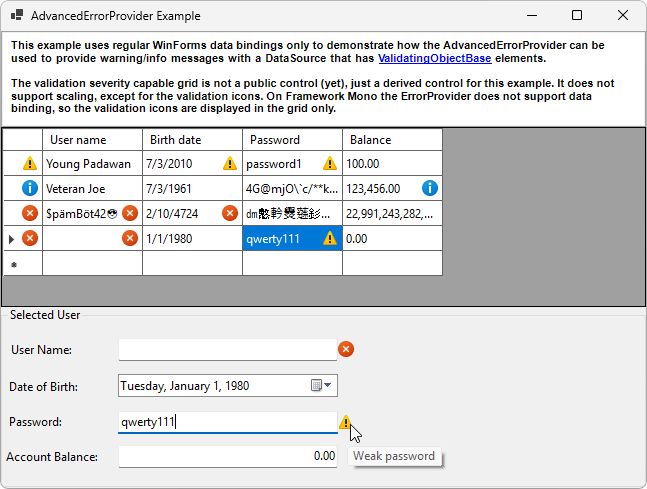647x489 pixels.
Task: Focus the Account Balance input field
Action: (x=228, y=456)
